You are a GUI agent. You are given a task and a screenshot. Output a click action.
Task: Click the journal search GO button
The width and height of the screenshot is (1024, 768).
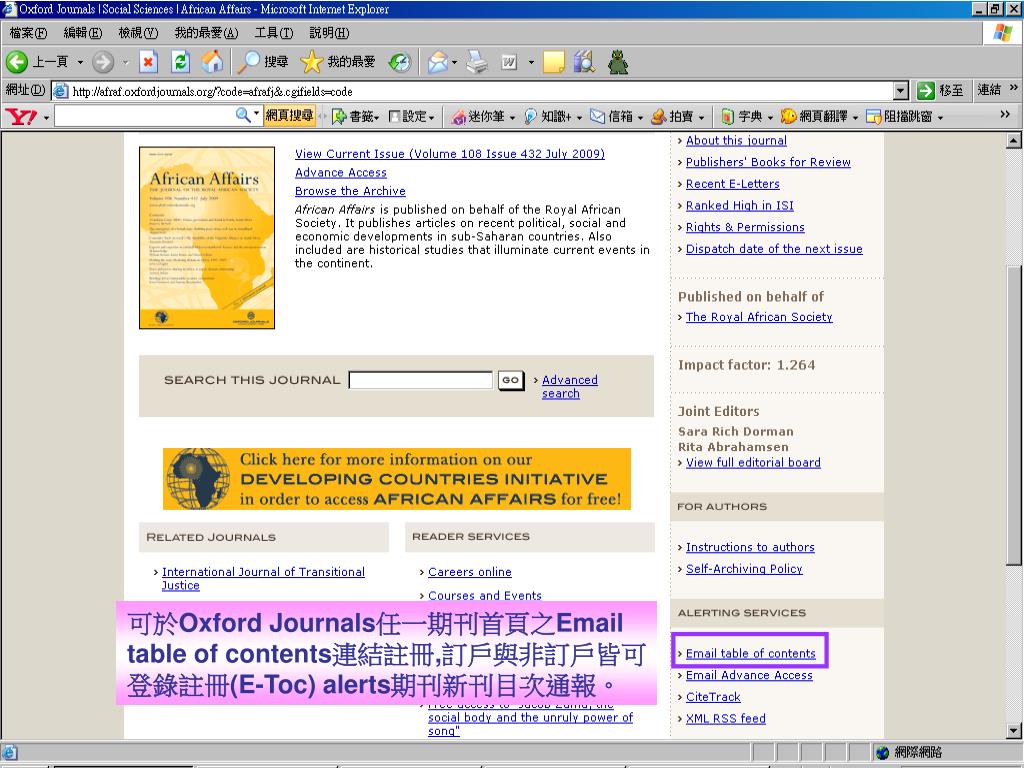(x=511, y=380)
